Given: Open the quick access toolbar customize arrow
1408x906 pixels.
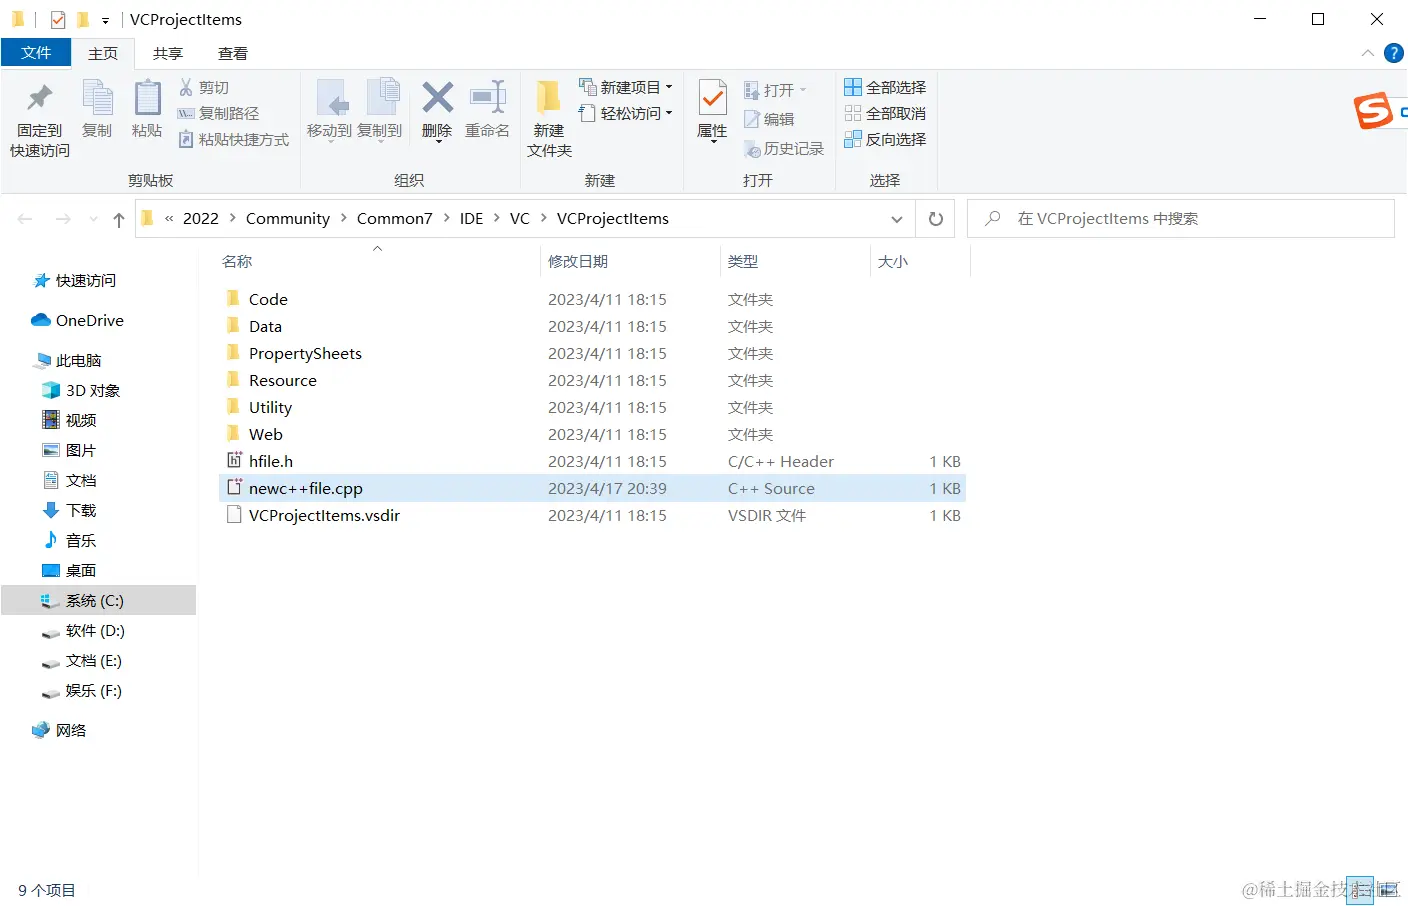Looking at the screenshot, I should pos(105,20).
